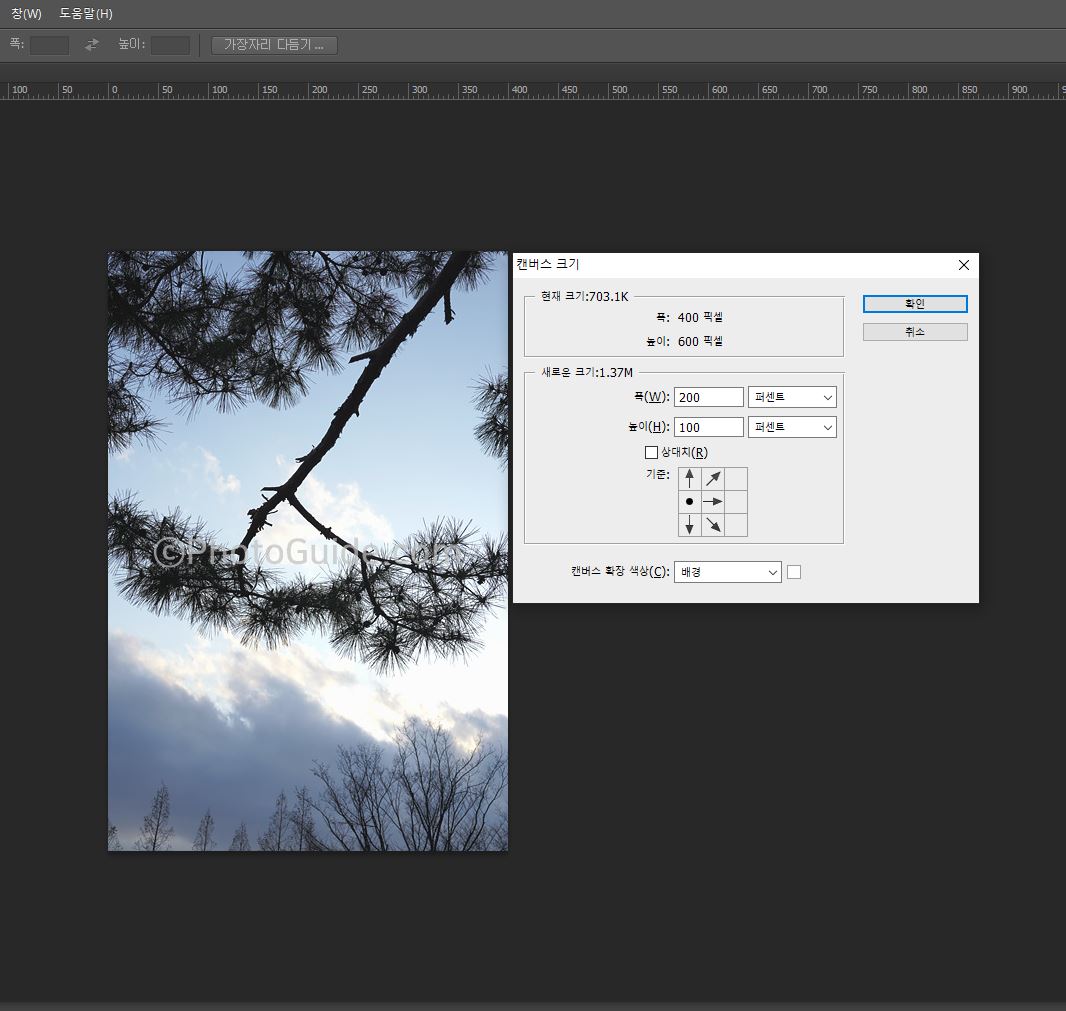Image resolution: width=1066 pixels, height=1011 pixels.
Task: Expand the 캔버스 확장 색상 dropdown
Action: pyautogui.click(x=727, y=572)
